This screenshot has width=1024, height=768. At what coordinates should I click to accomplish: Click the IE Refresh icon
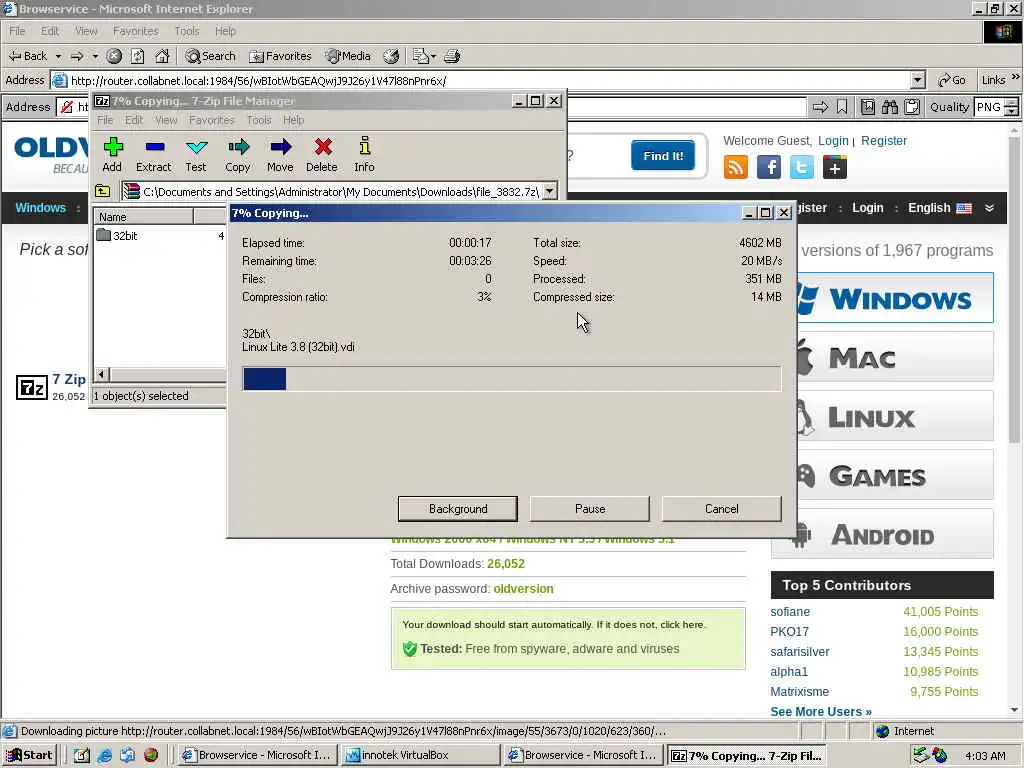137,56
